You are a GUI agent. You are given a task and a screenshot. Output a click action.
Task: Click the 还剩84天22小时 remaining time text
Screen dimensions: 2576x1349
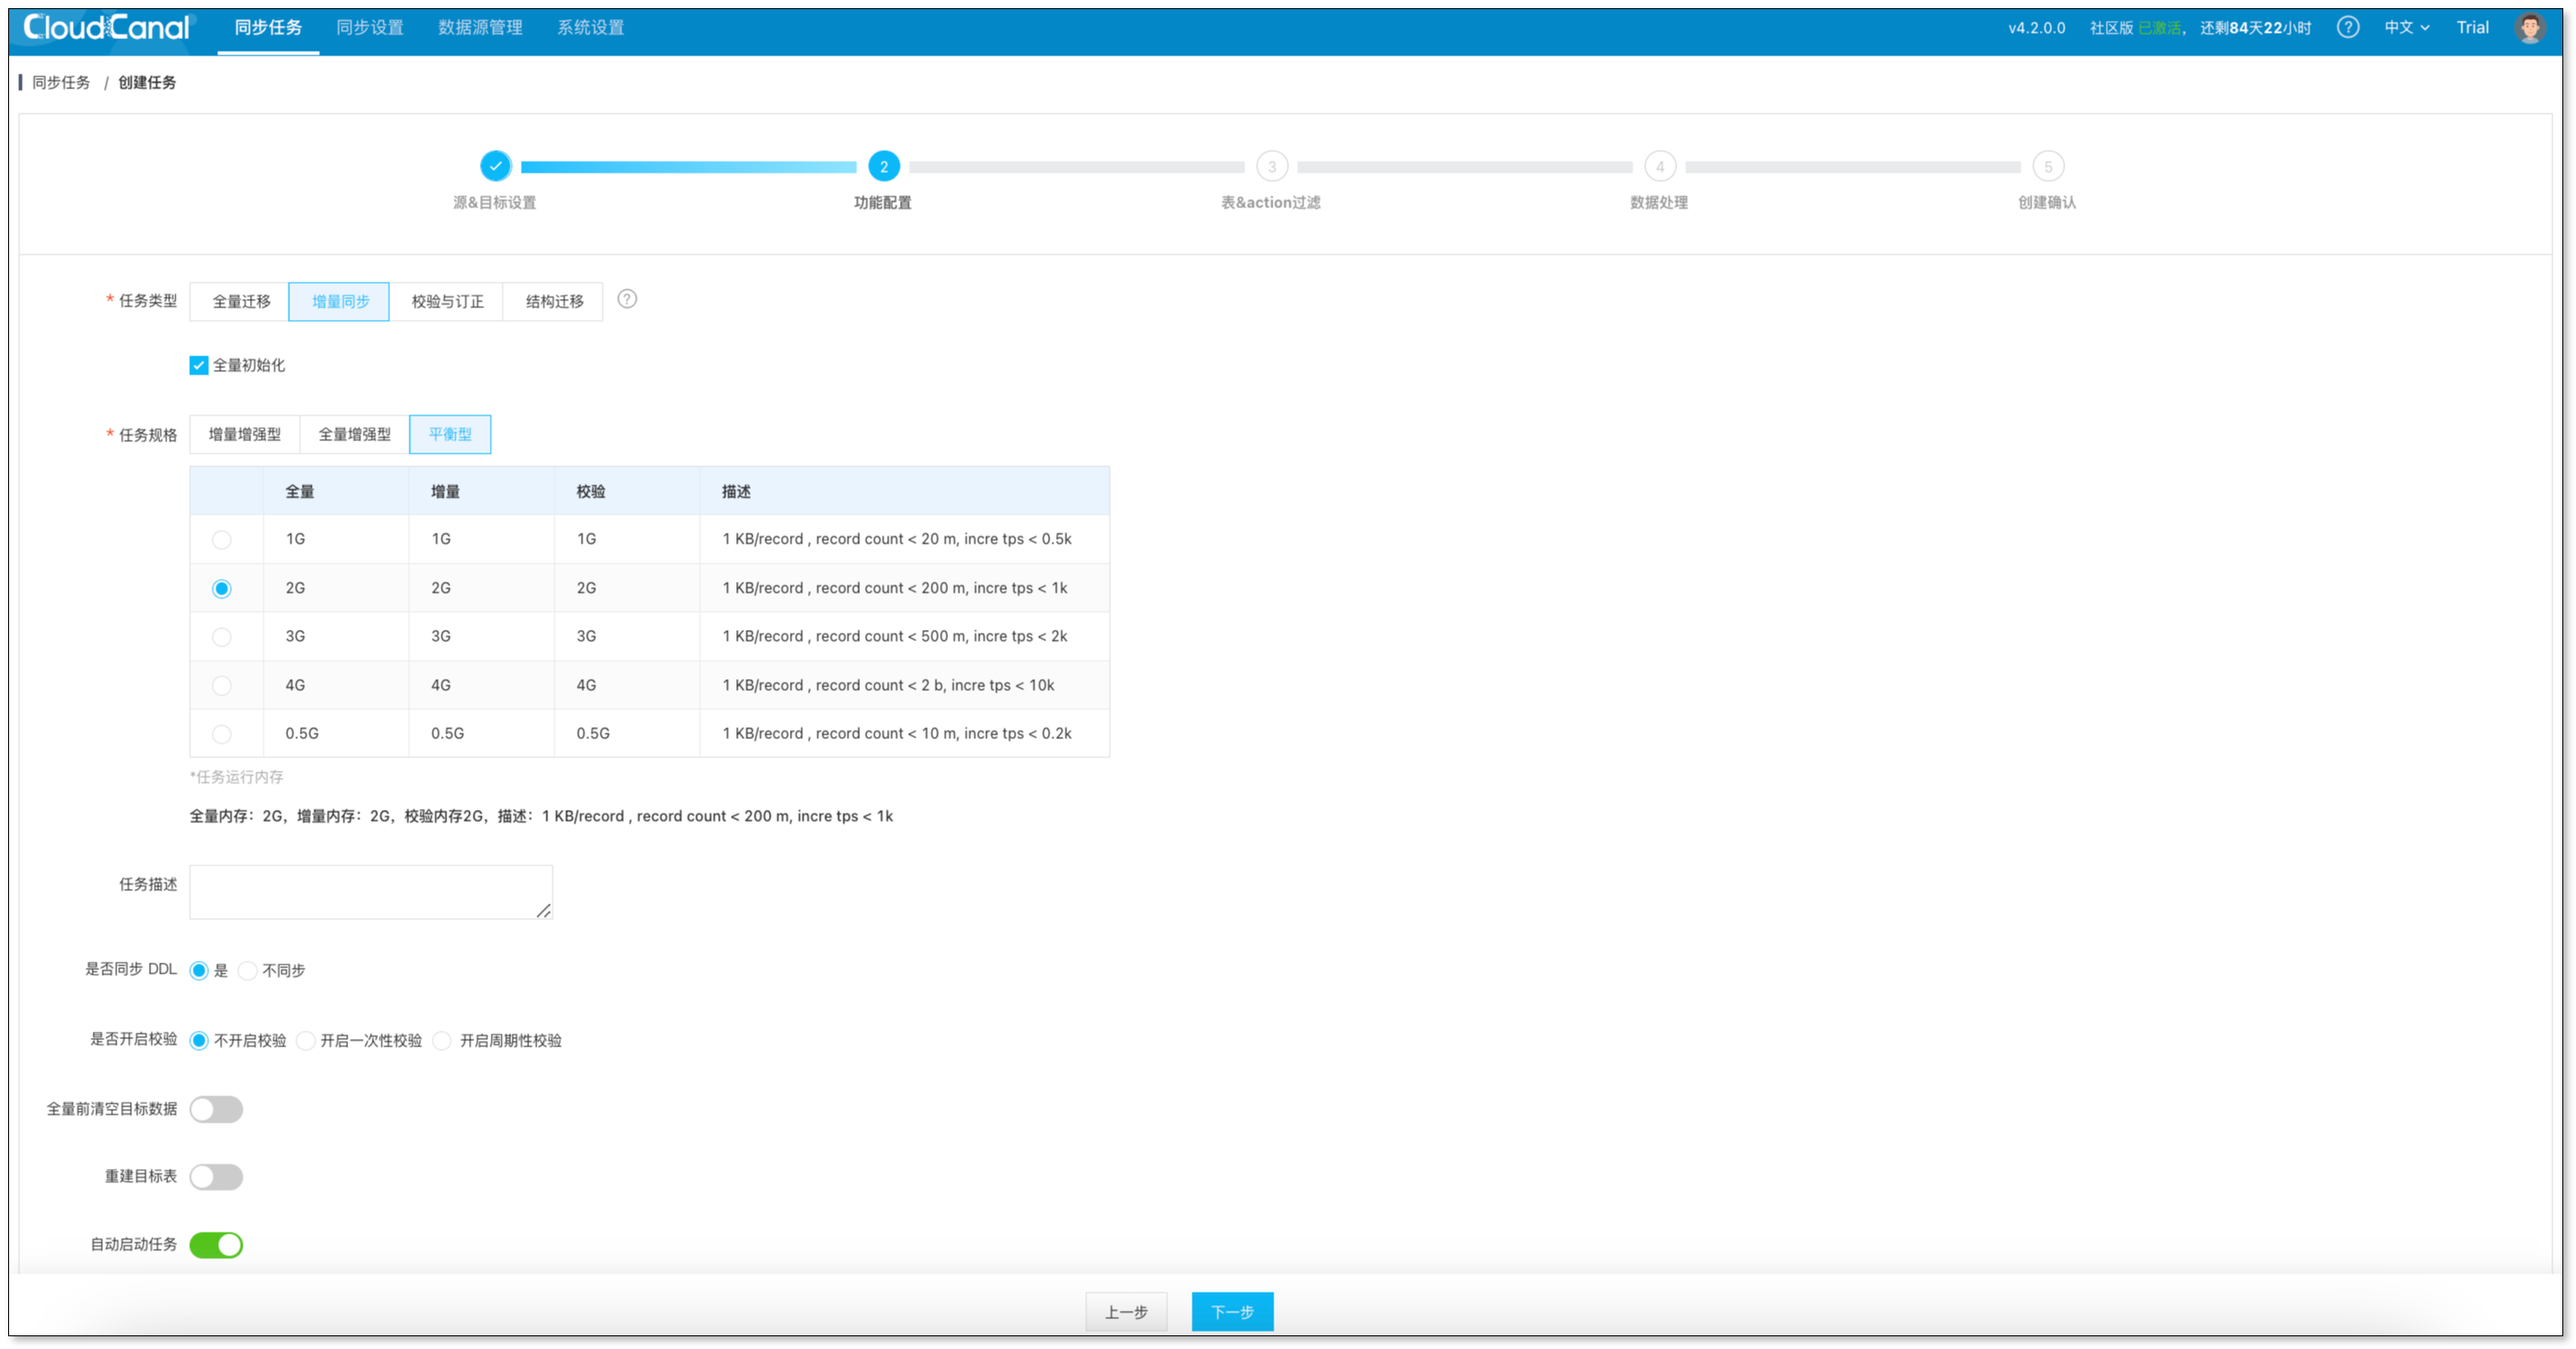pyautogui.click(x=2255, y=28)
